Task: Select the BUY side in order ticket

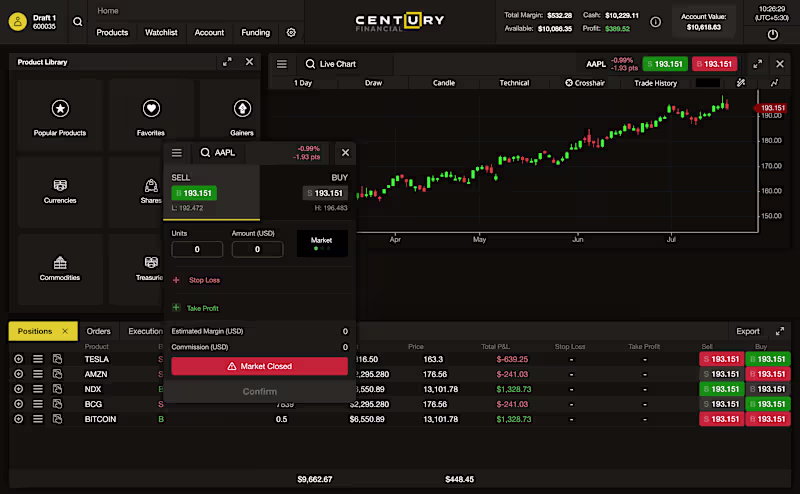Action: (x=308, y=193)
